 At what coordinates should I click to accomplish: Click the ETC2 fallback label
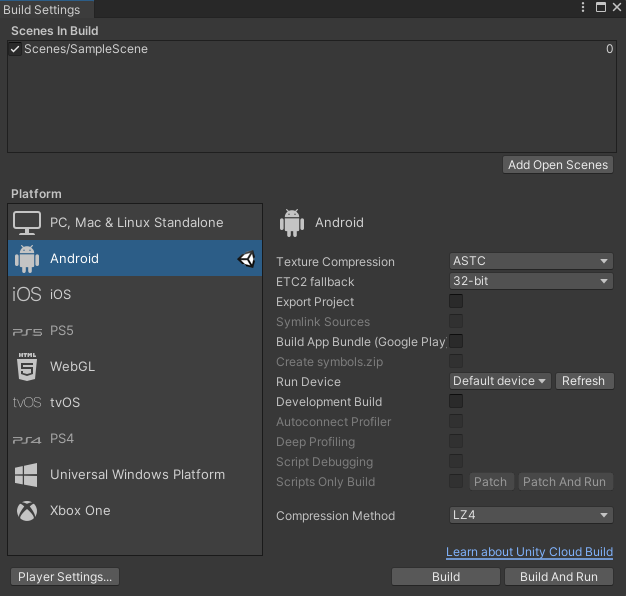(x=315, y=282)
